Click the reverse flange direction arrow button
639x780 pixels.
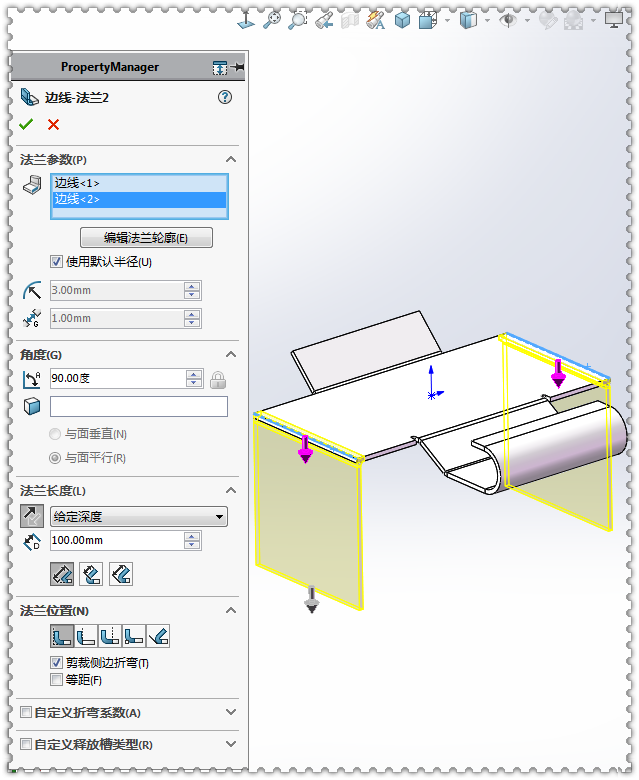(32, 516)
